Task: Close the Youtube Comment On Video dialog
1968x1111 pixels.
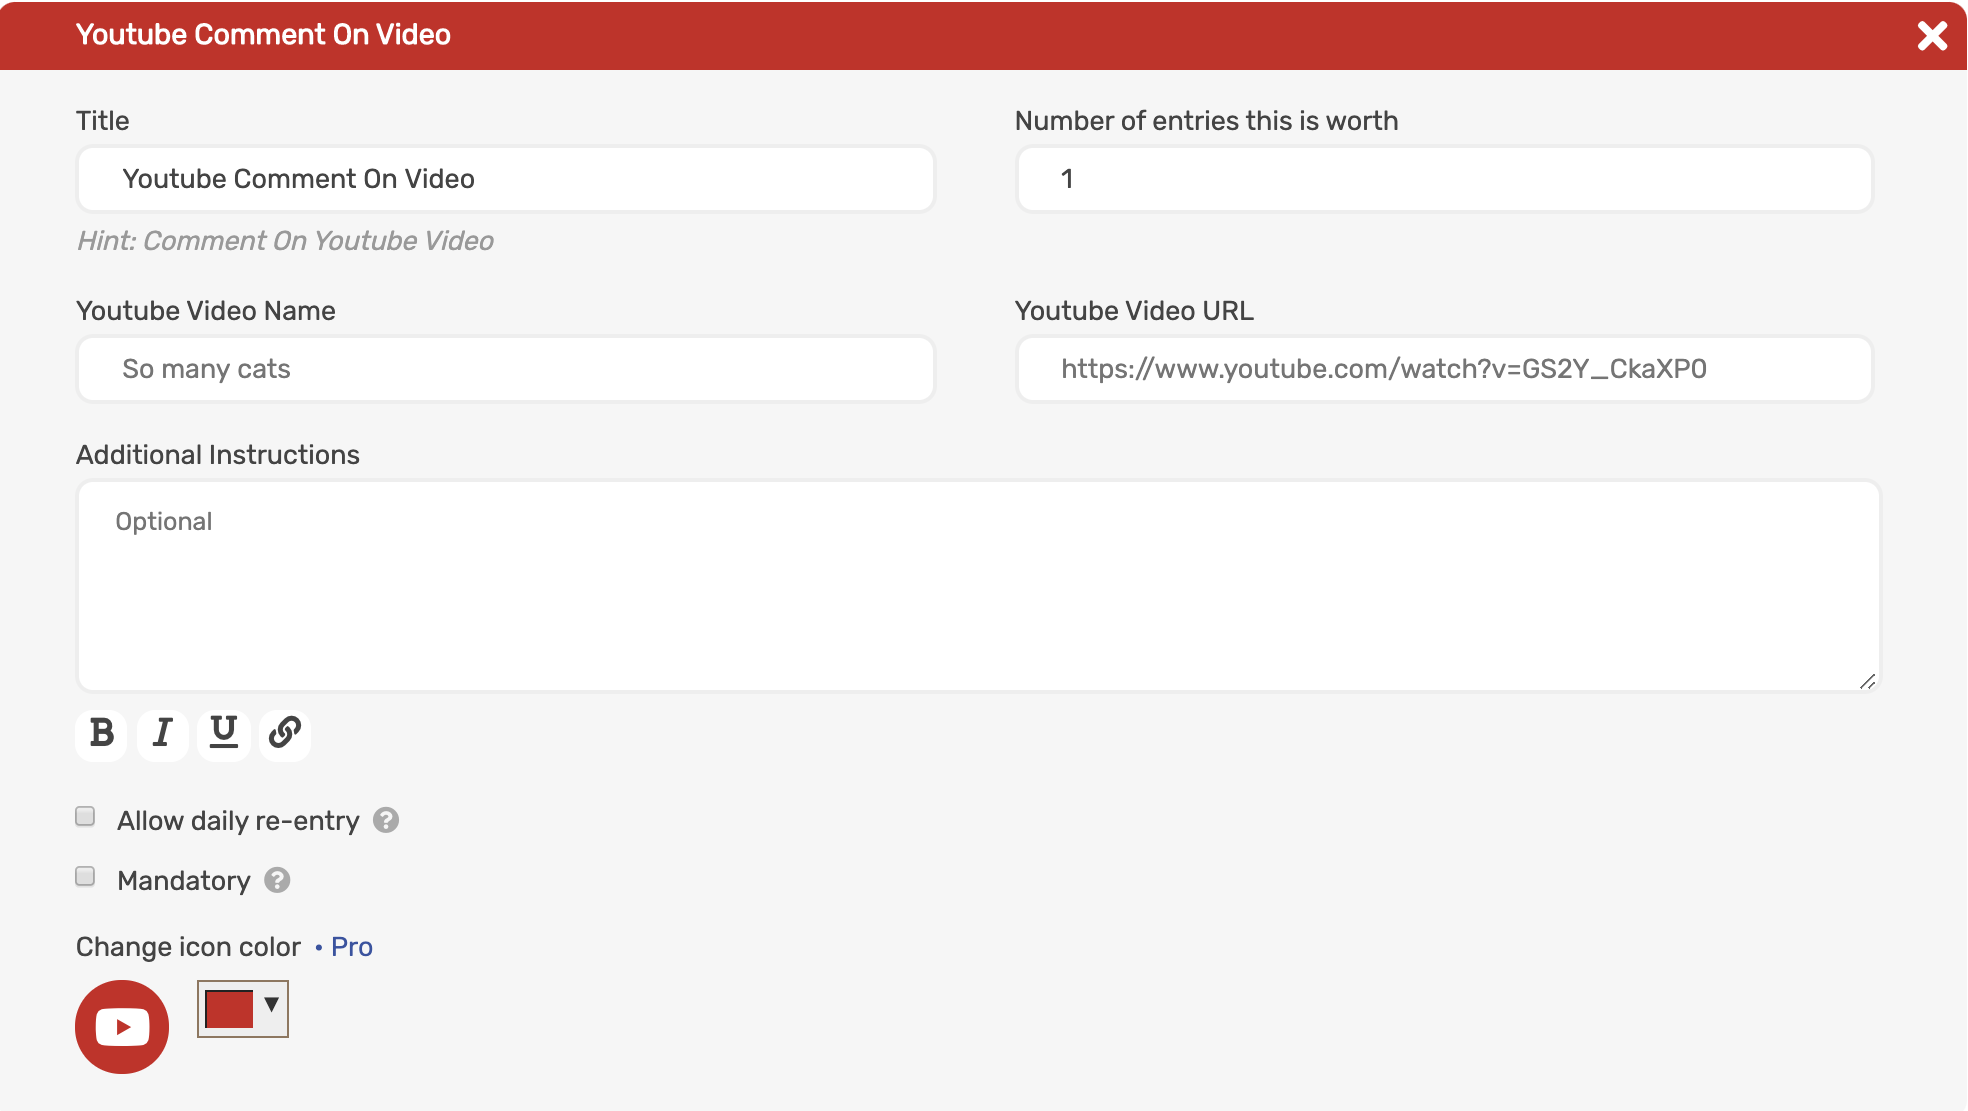Action: (x=1933, y=35)
